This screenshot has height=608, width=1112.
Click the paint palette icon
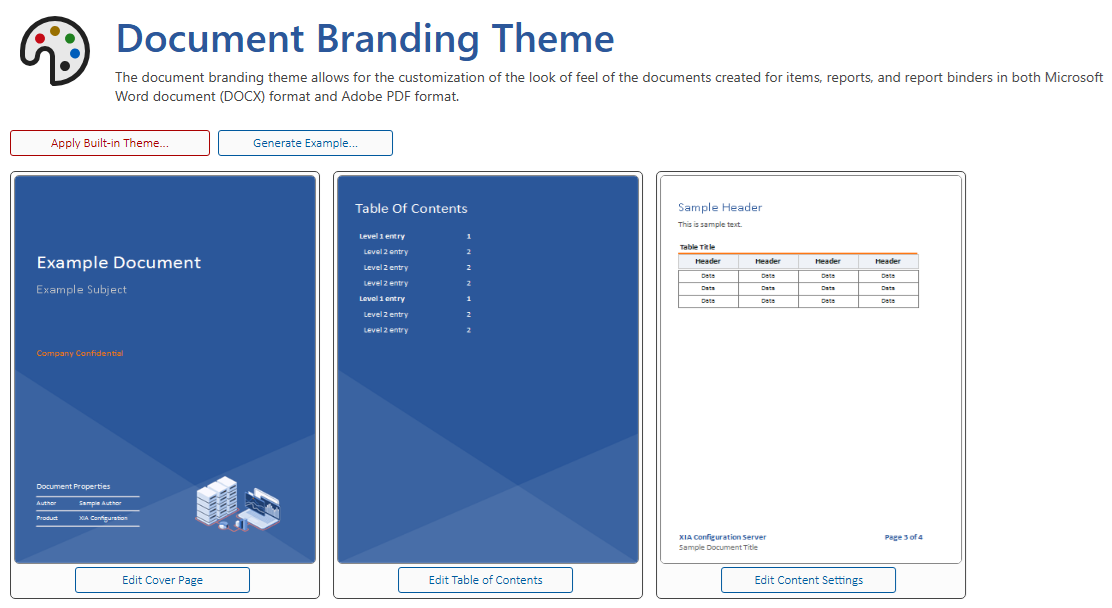(55, 50)
